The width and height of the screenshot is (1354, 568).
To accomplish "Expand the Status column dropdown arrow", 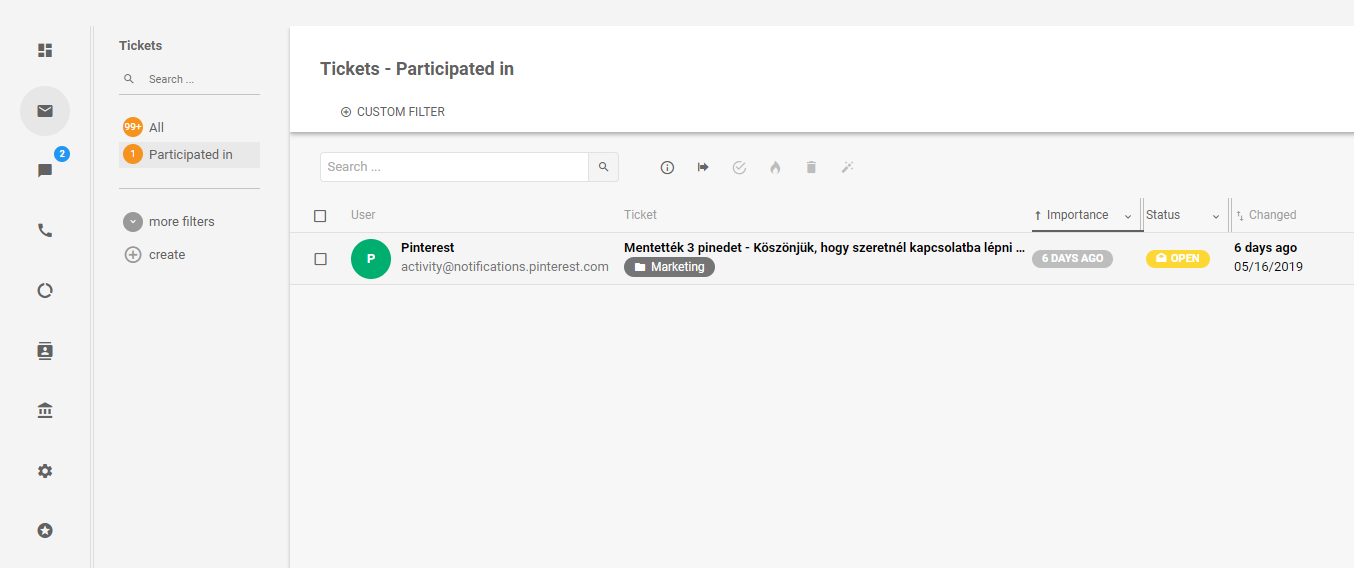I will point(1216,216).
